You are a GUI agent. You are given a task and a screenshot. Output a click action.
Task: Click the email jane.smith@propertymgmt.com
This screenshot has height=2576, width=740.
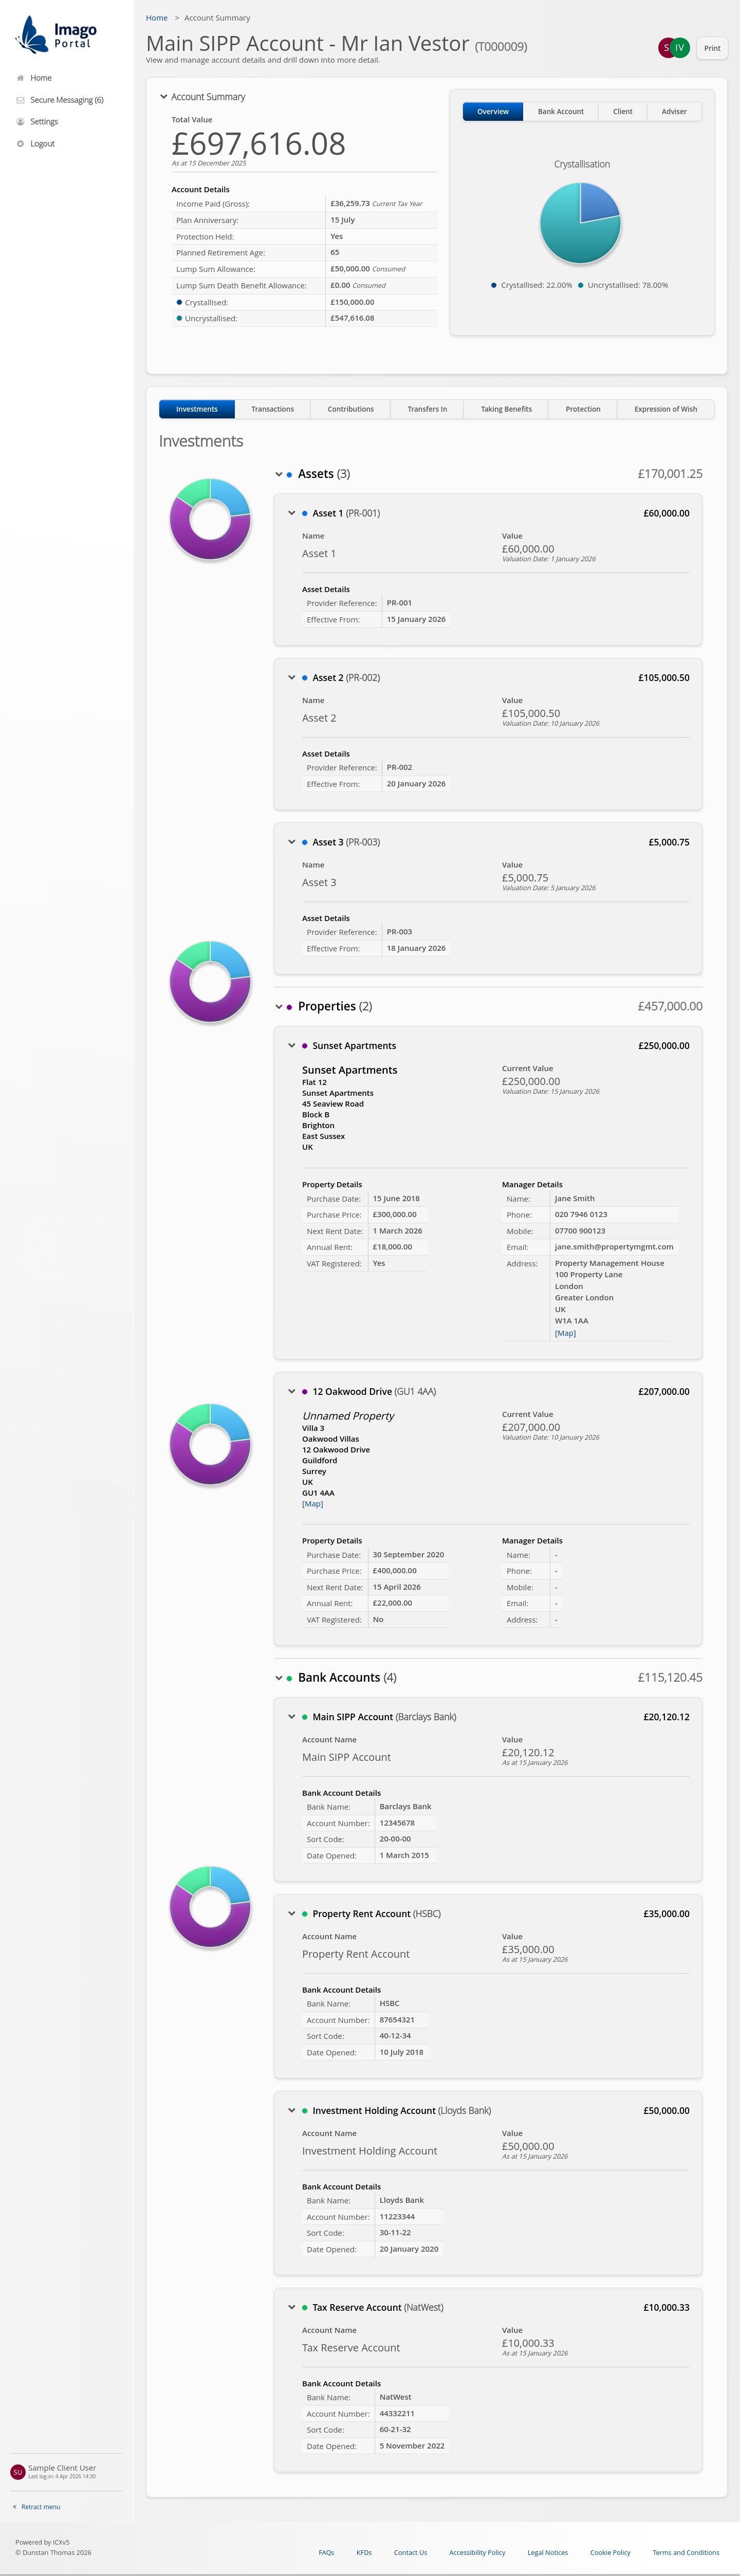click(x=614, y=1247)
